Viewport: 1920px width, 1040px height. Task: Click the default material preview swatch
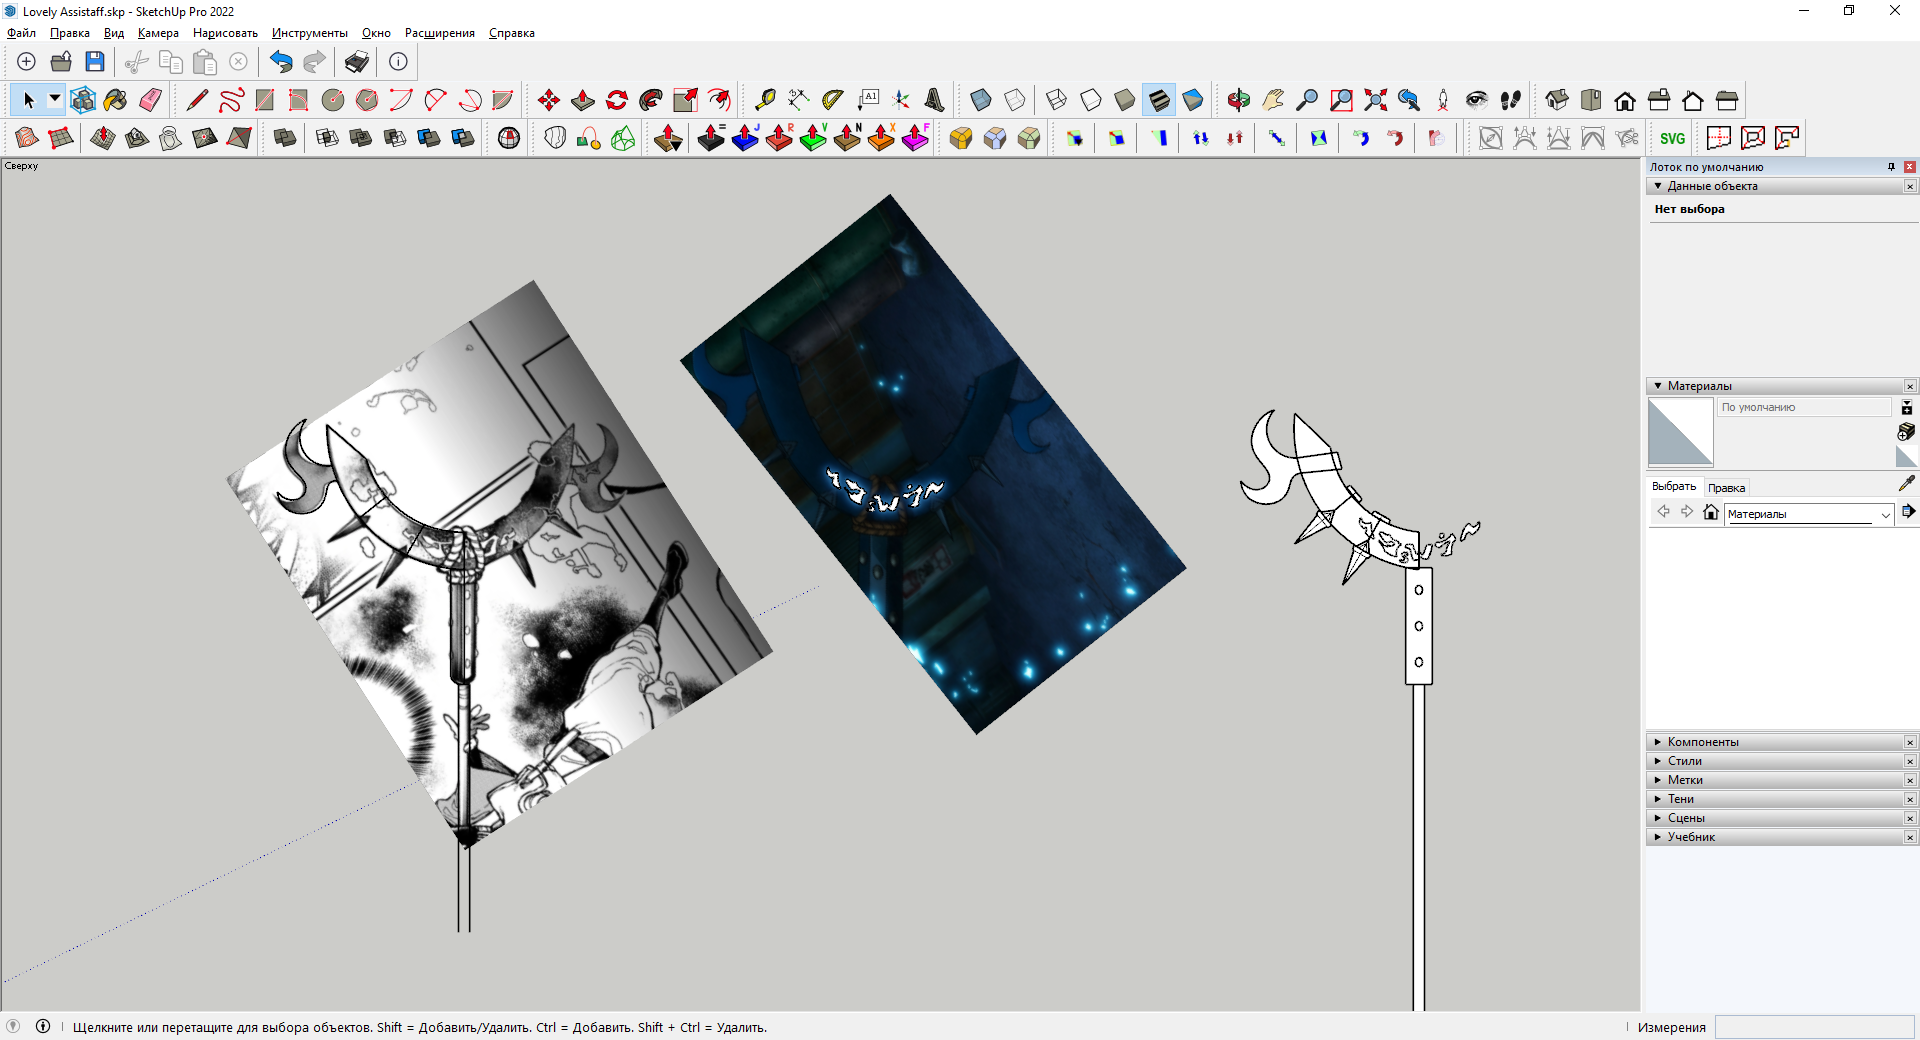1680,432
